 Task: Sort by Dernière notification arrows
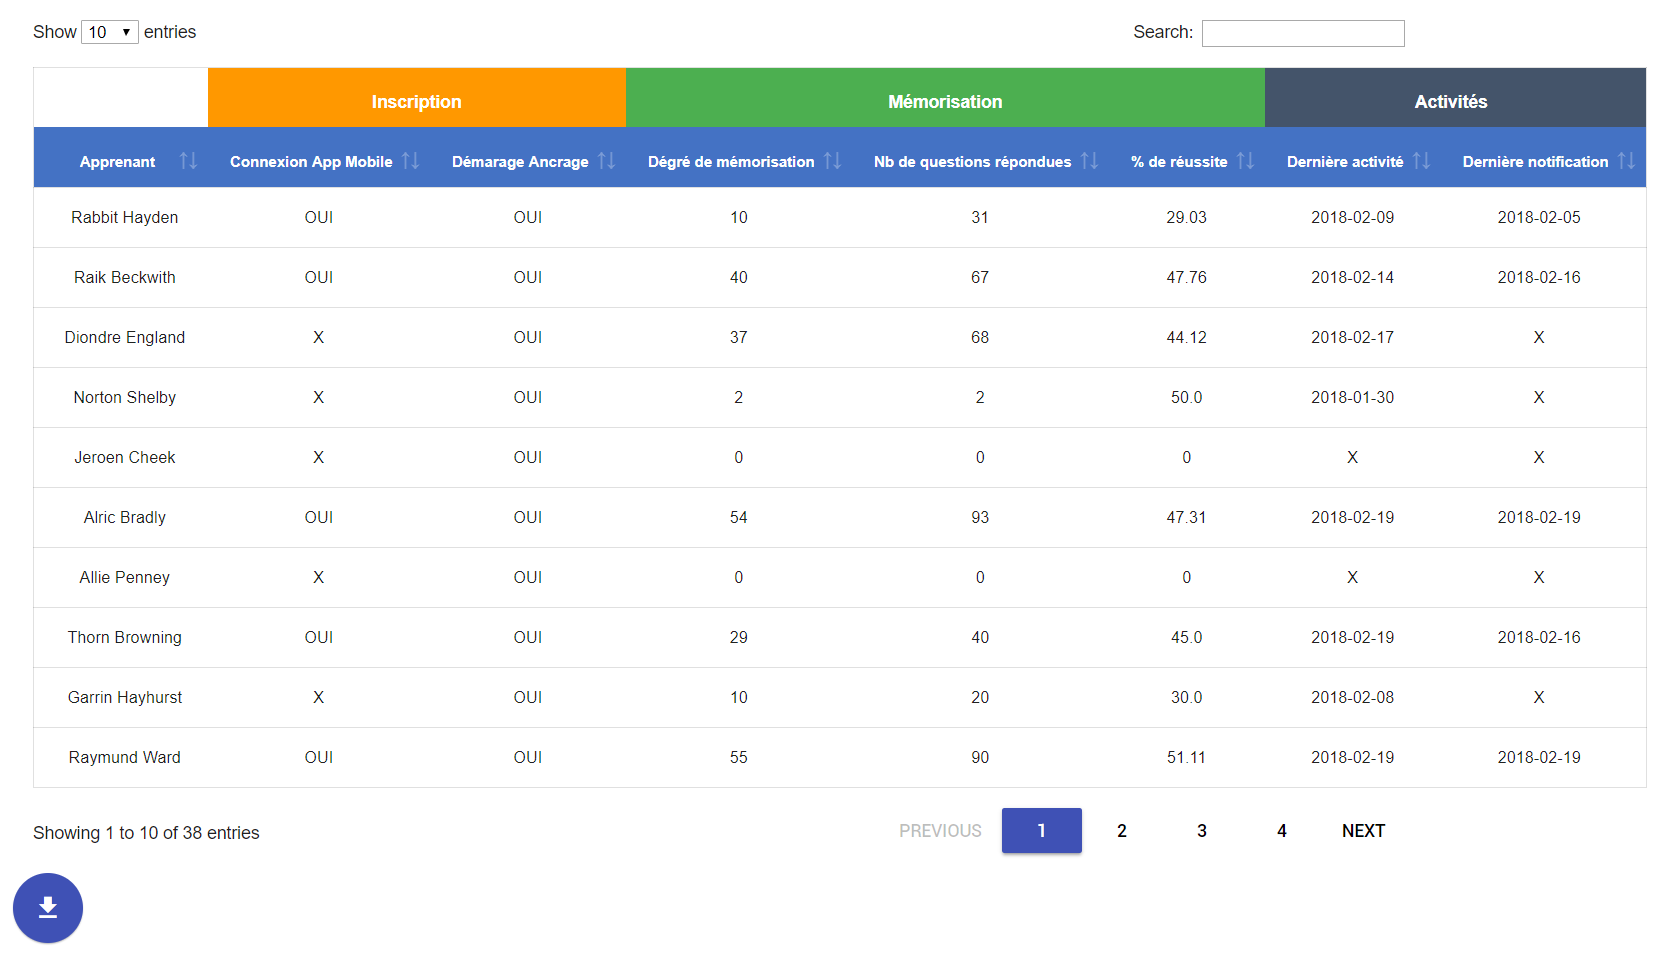tap(1626, 161)
